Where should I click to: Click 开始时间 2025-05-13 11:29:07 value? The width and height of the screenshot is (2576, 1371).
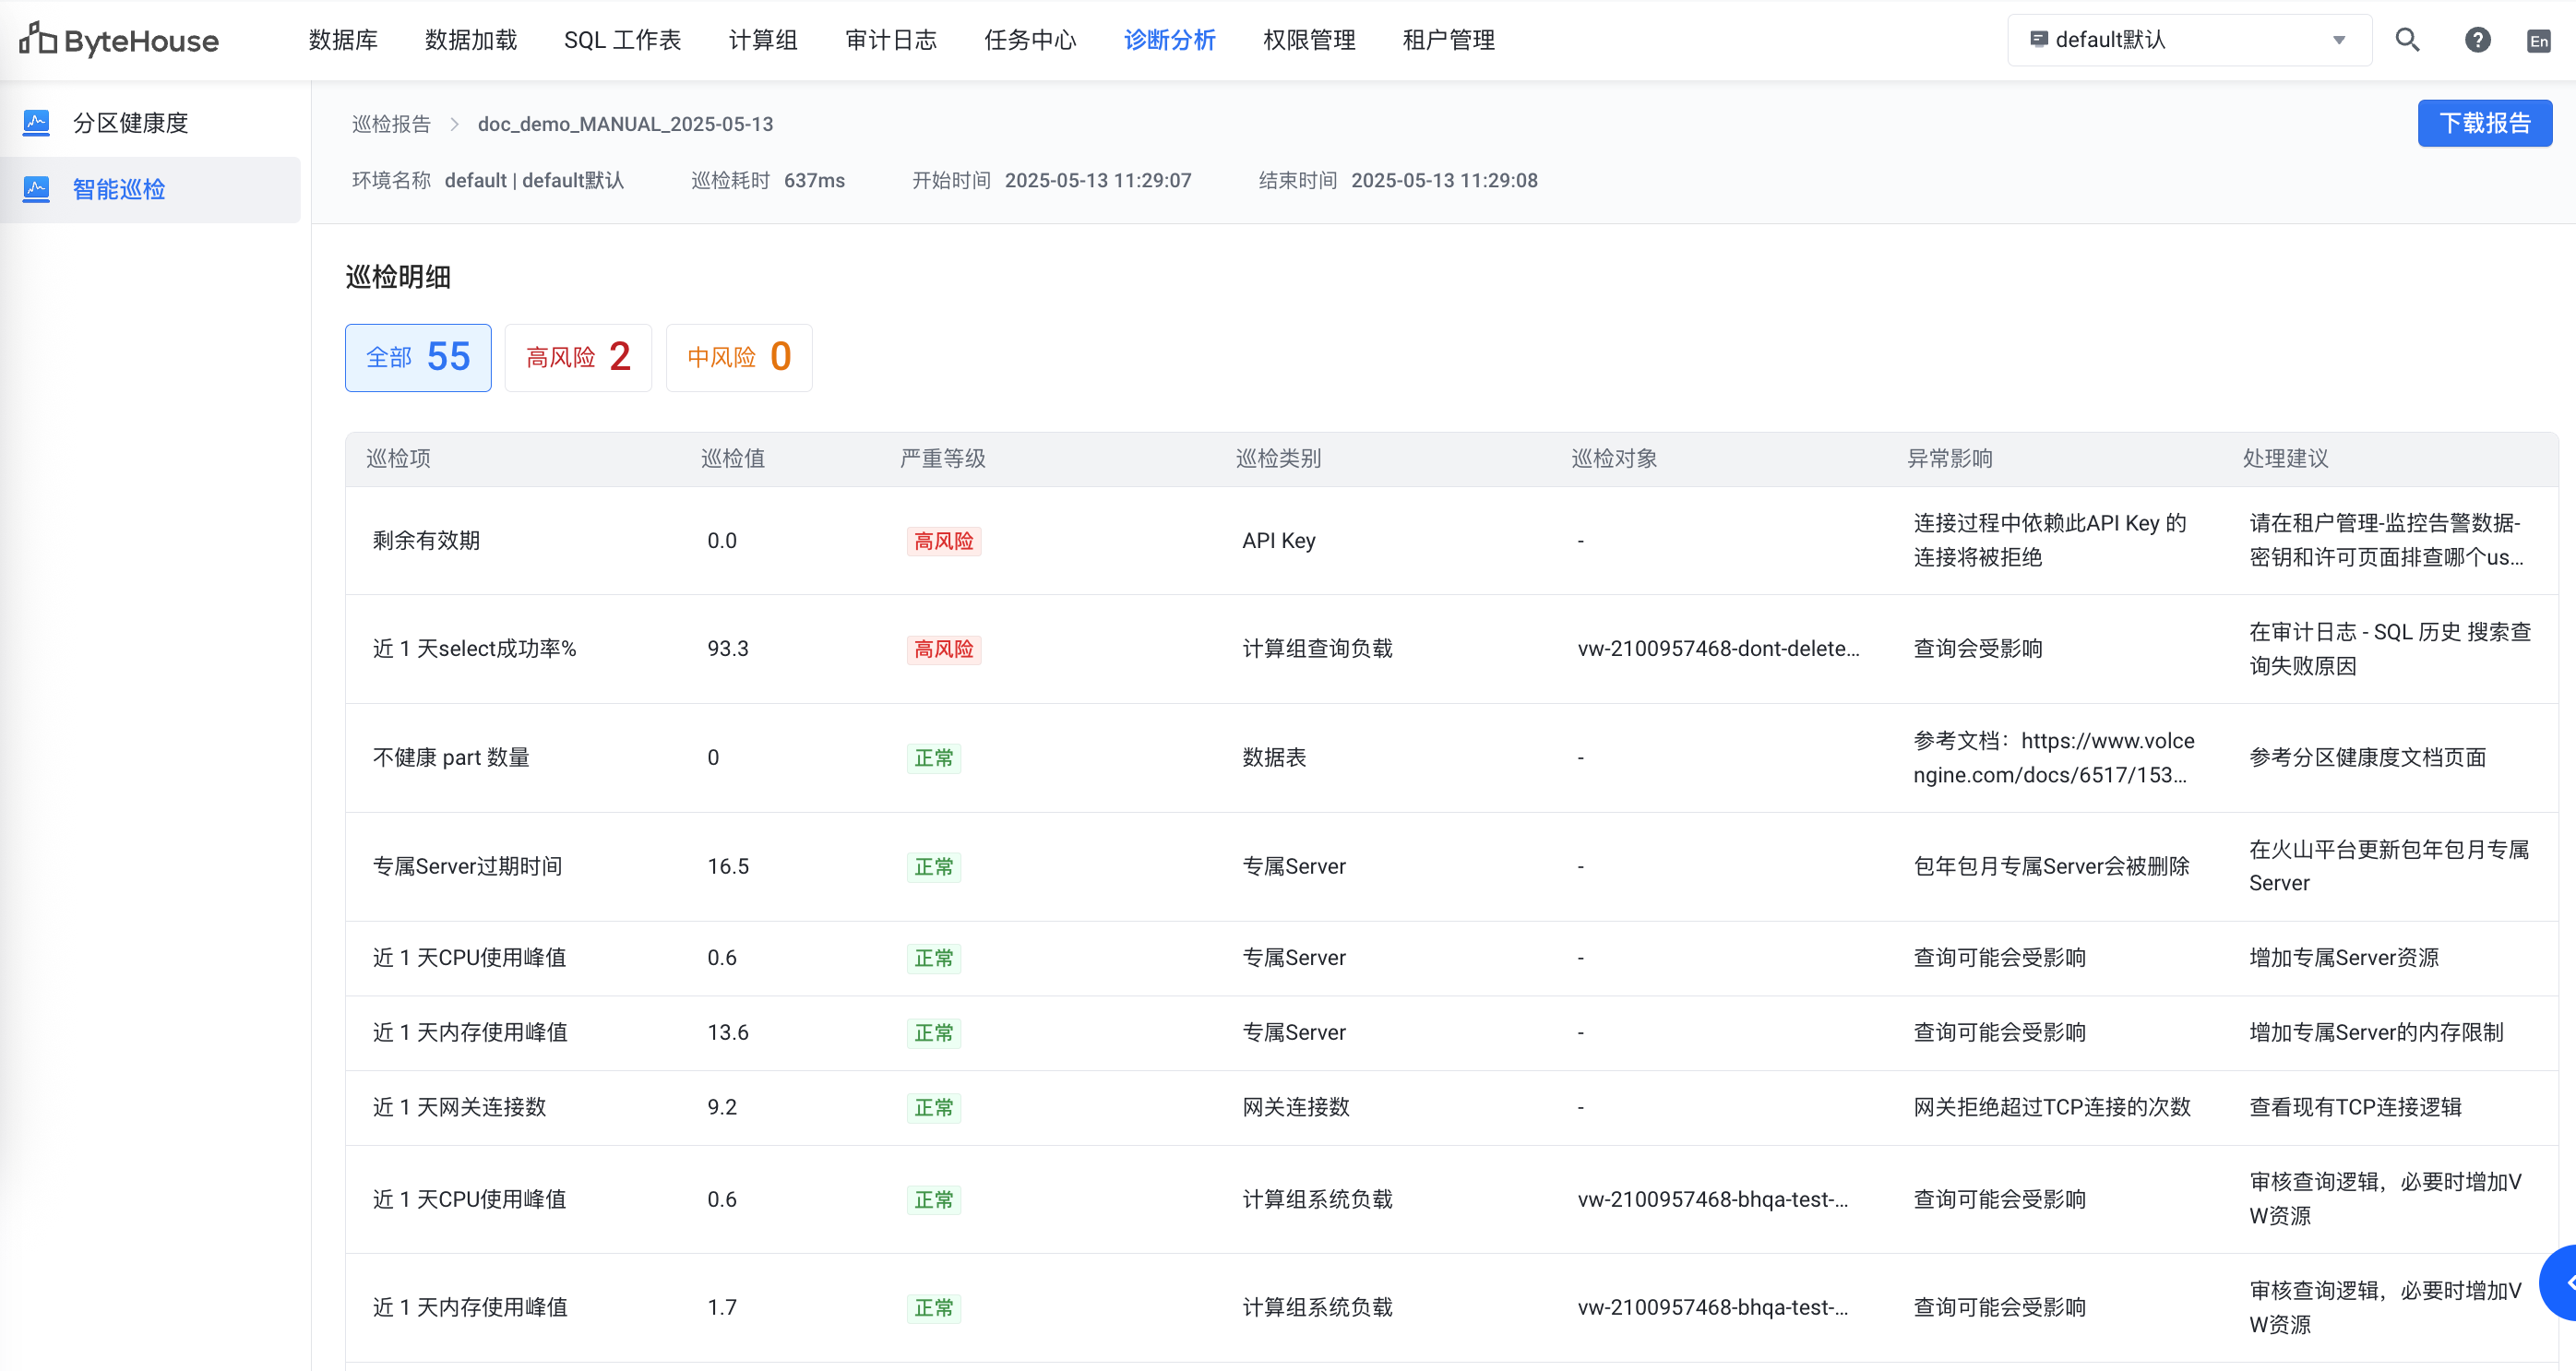pyautogui.click(x=1098, y=181)
